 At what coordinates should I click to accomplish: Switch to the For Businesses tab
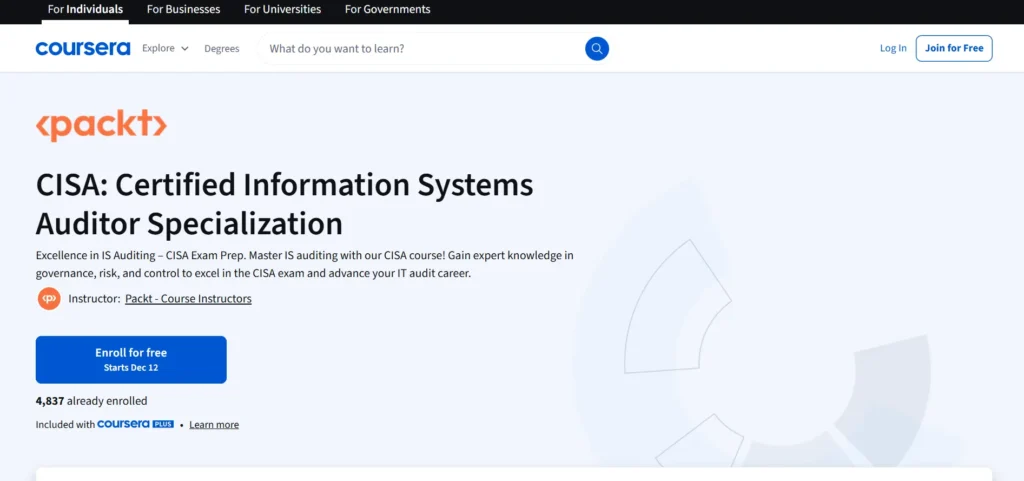coord(183,10)
